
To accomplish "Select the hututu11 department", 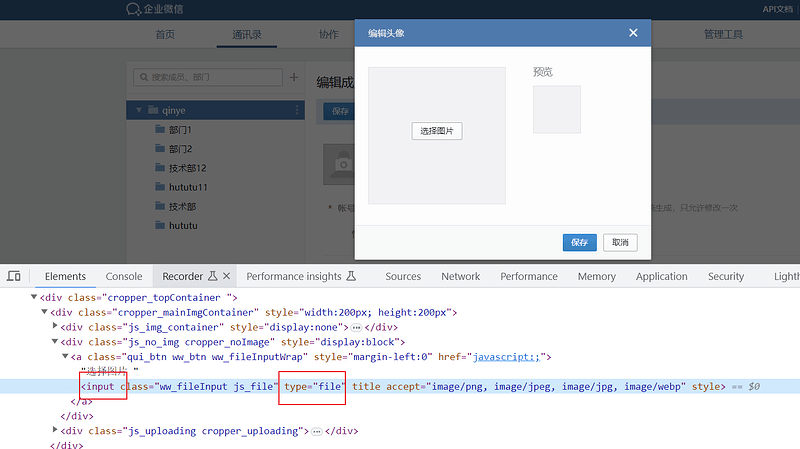I will (x=188, y=187).
